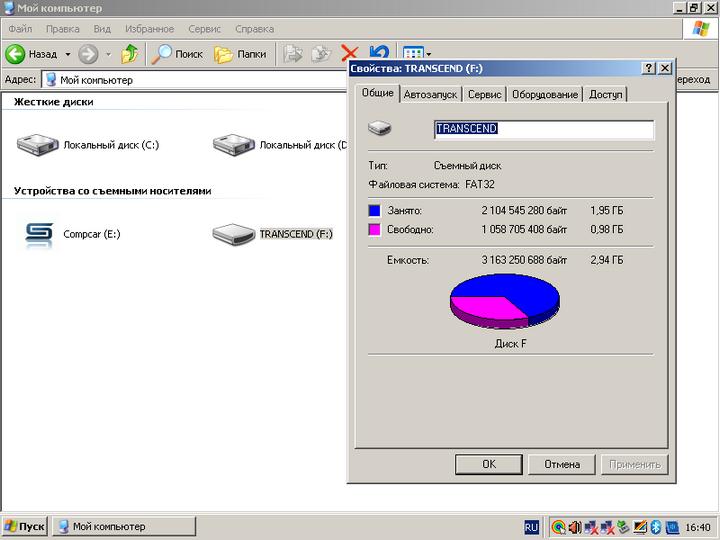720x540 pixels.
Task: Switch to the Оборудование tab
Action: (x=545, y=95)
